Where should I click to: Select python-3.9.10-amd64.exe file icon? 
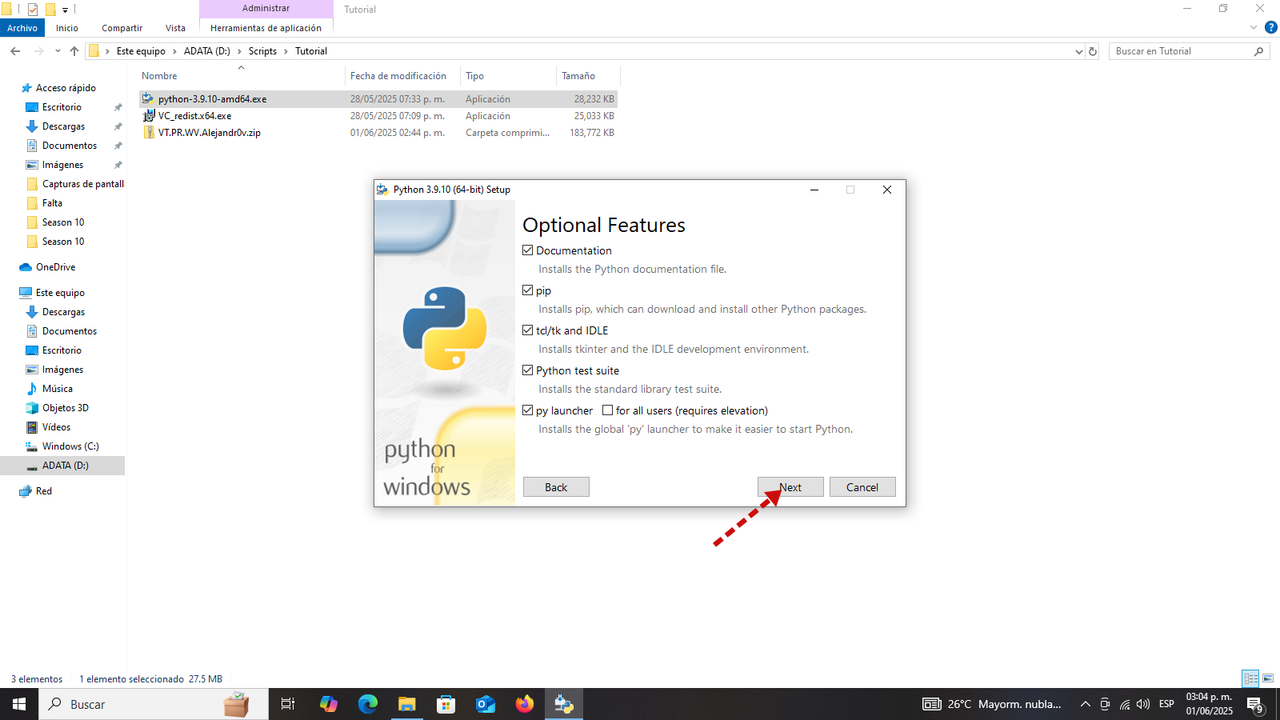(x=148, y=99)
